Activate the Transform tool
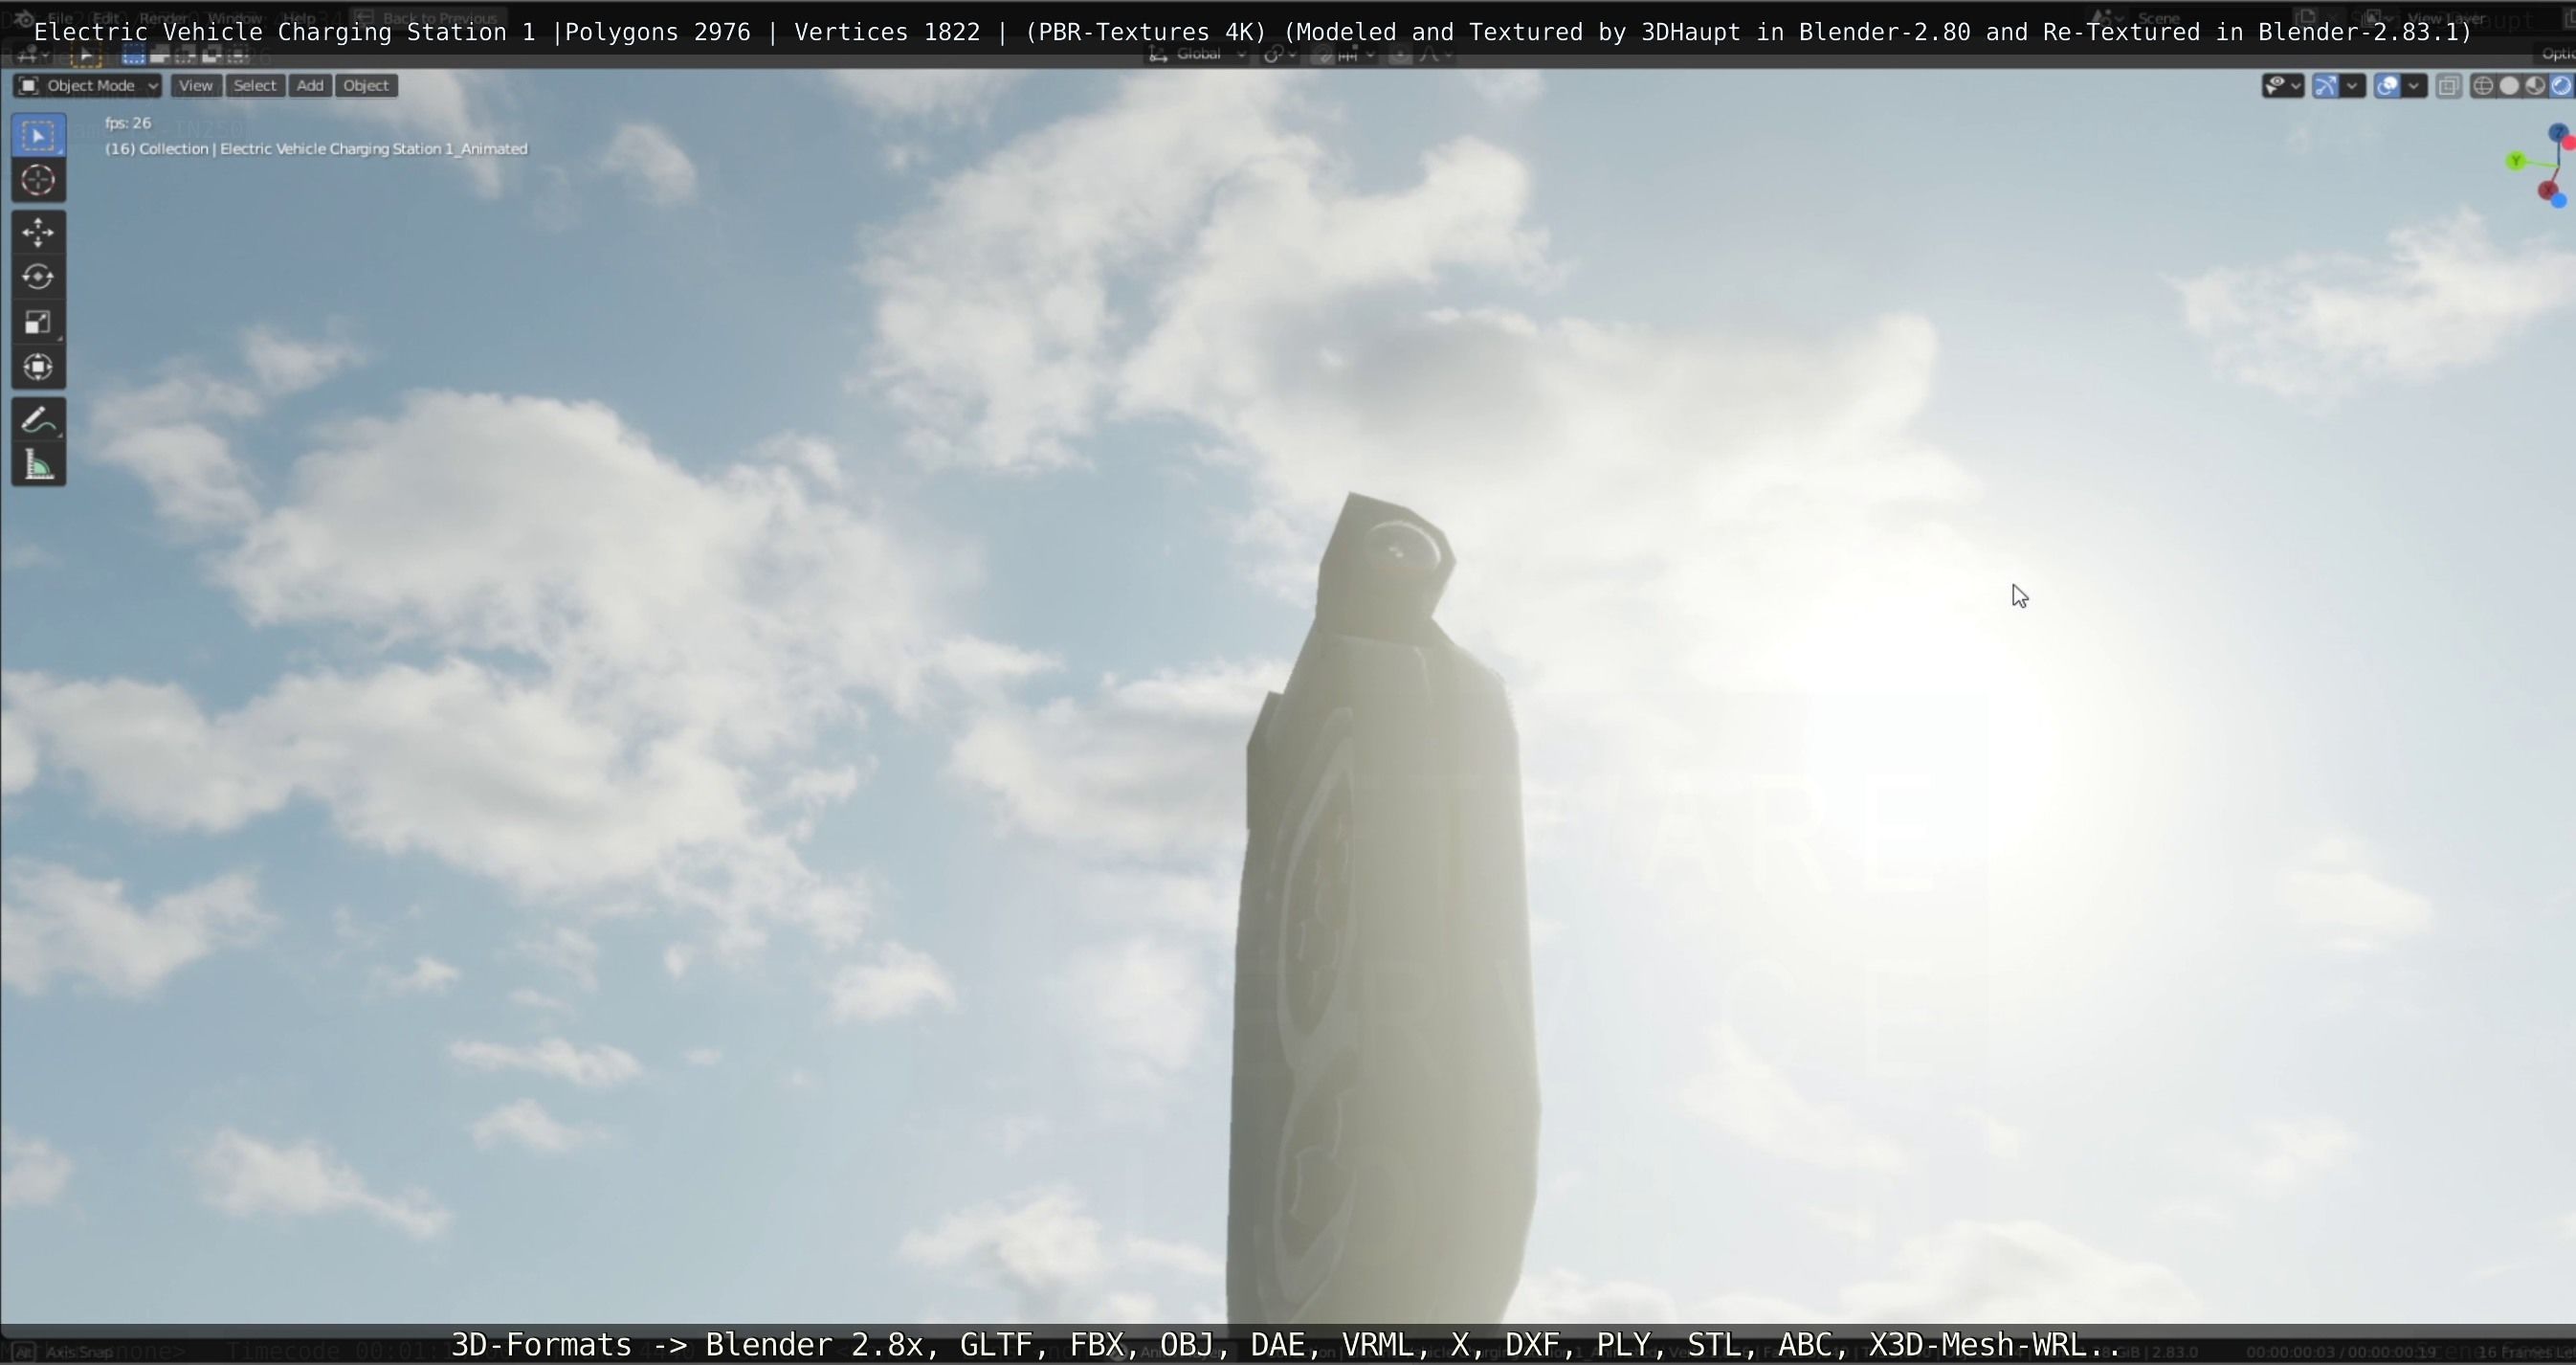 click(38, 367)
